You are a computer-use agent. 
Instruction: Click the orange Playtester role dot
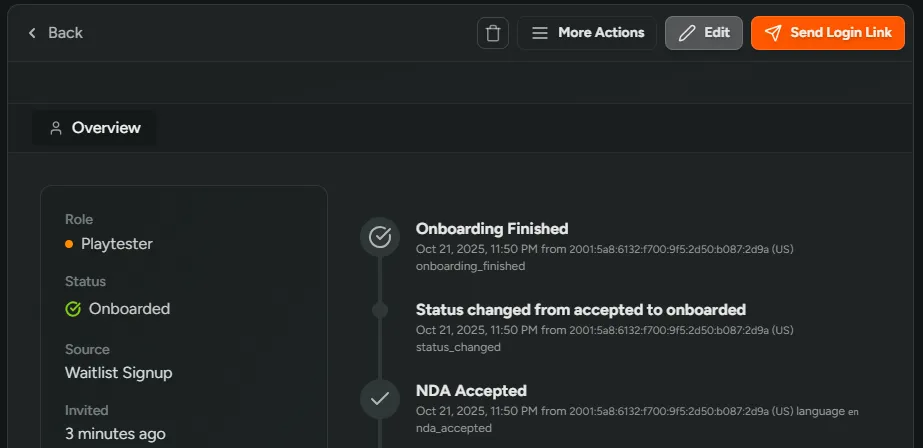click(69, 243)
